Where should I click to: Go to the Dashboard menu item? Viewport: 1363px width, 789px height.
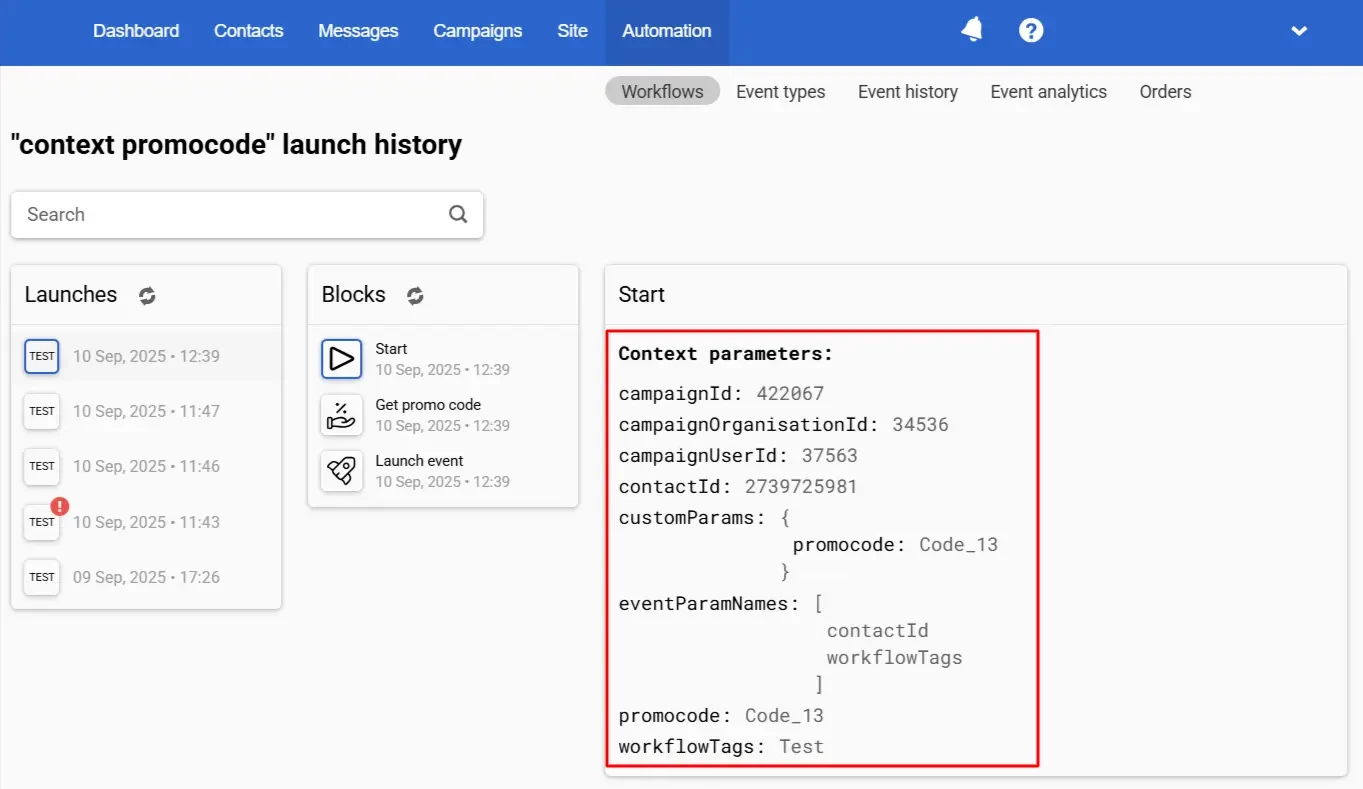(136, 31)
